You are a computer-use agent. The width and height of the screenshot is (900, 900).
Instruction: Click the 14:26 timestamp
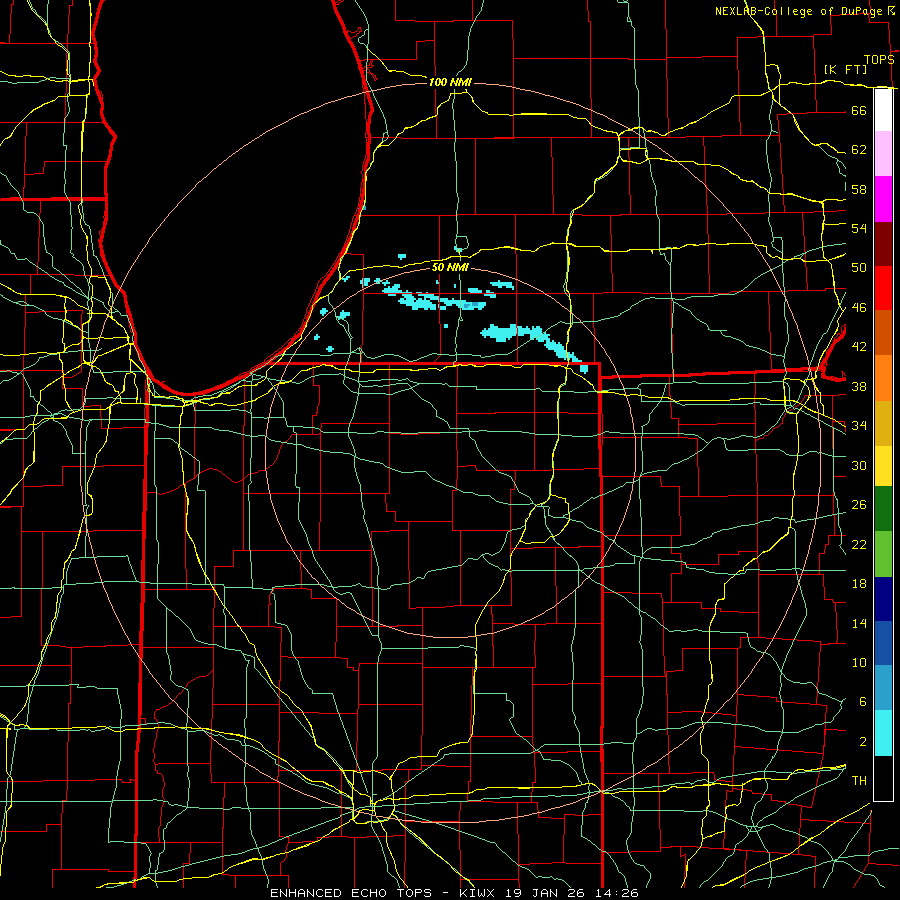(617, 893)
